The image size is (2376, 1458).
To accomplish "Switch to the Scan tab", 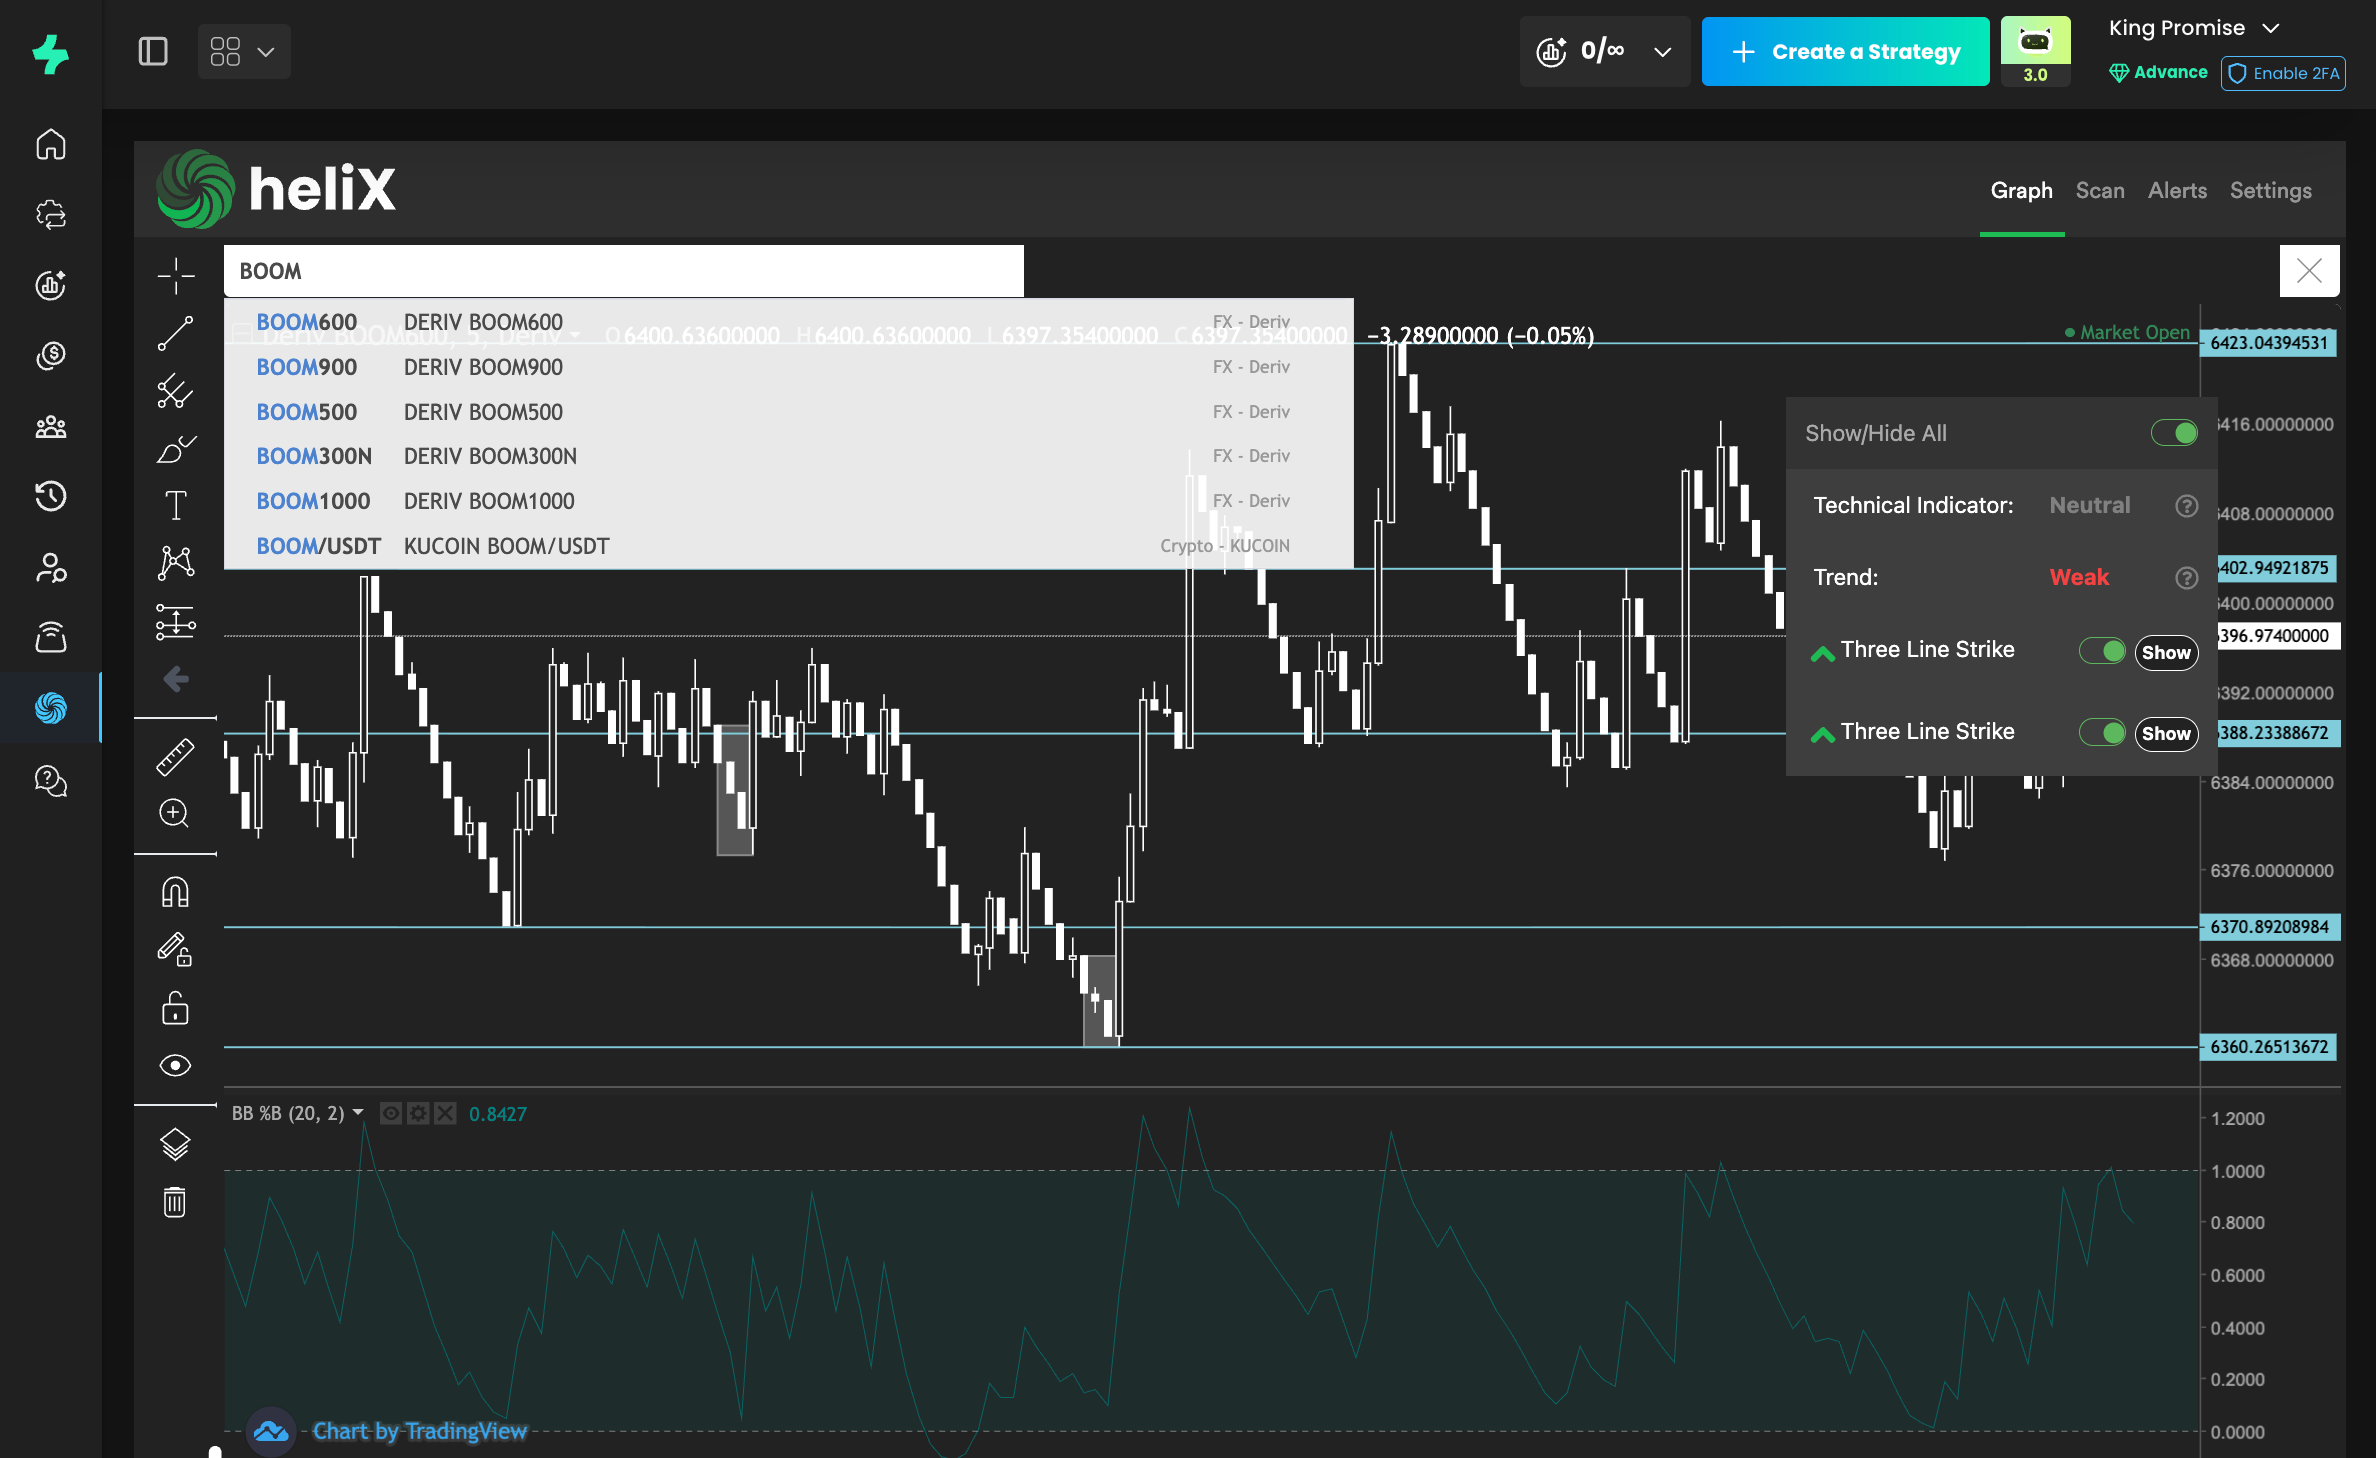I will (2099, 191).
